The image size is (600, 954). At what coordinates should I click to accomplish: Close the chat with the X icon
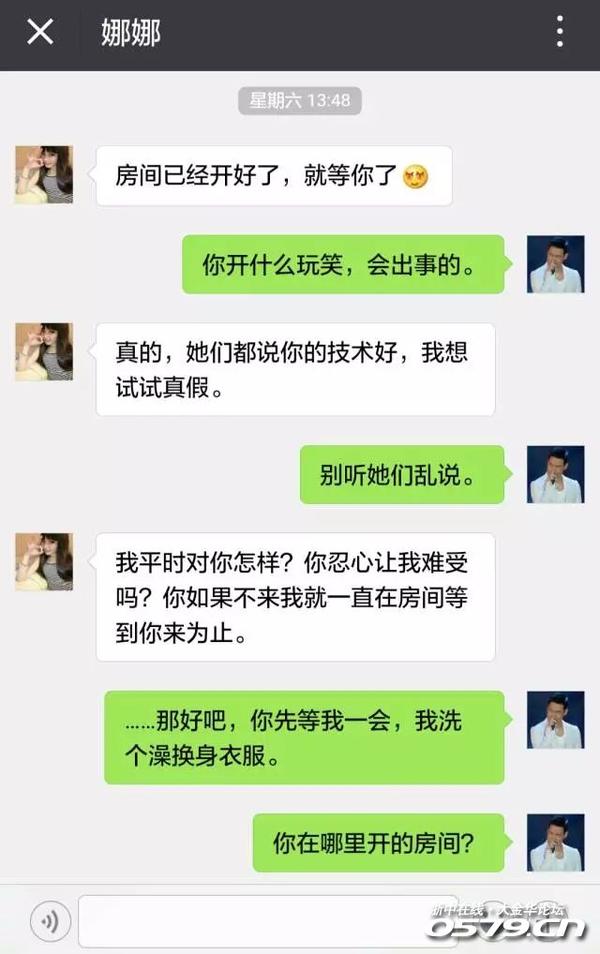[40, 31]
